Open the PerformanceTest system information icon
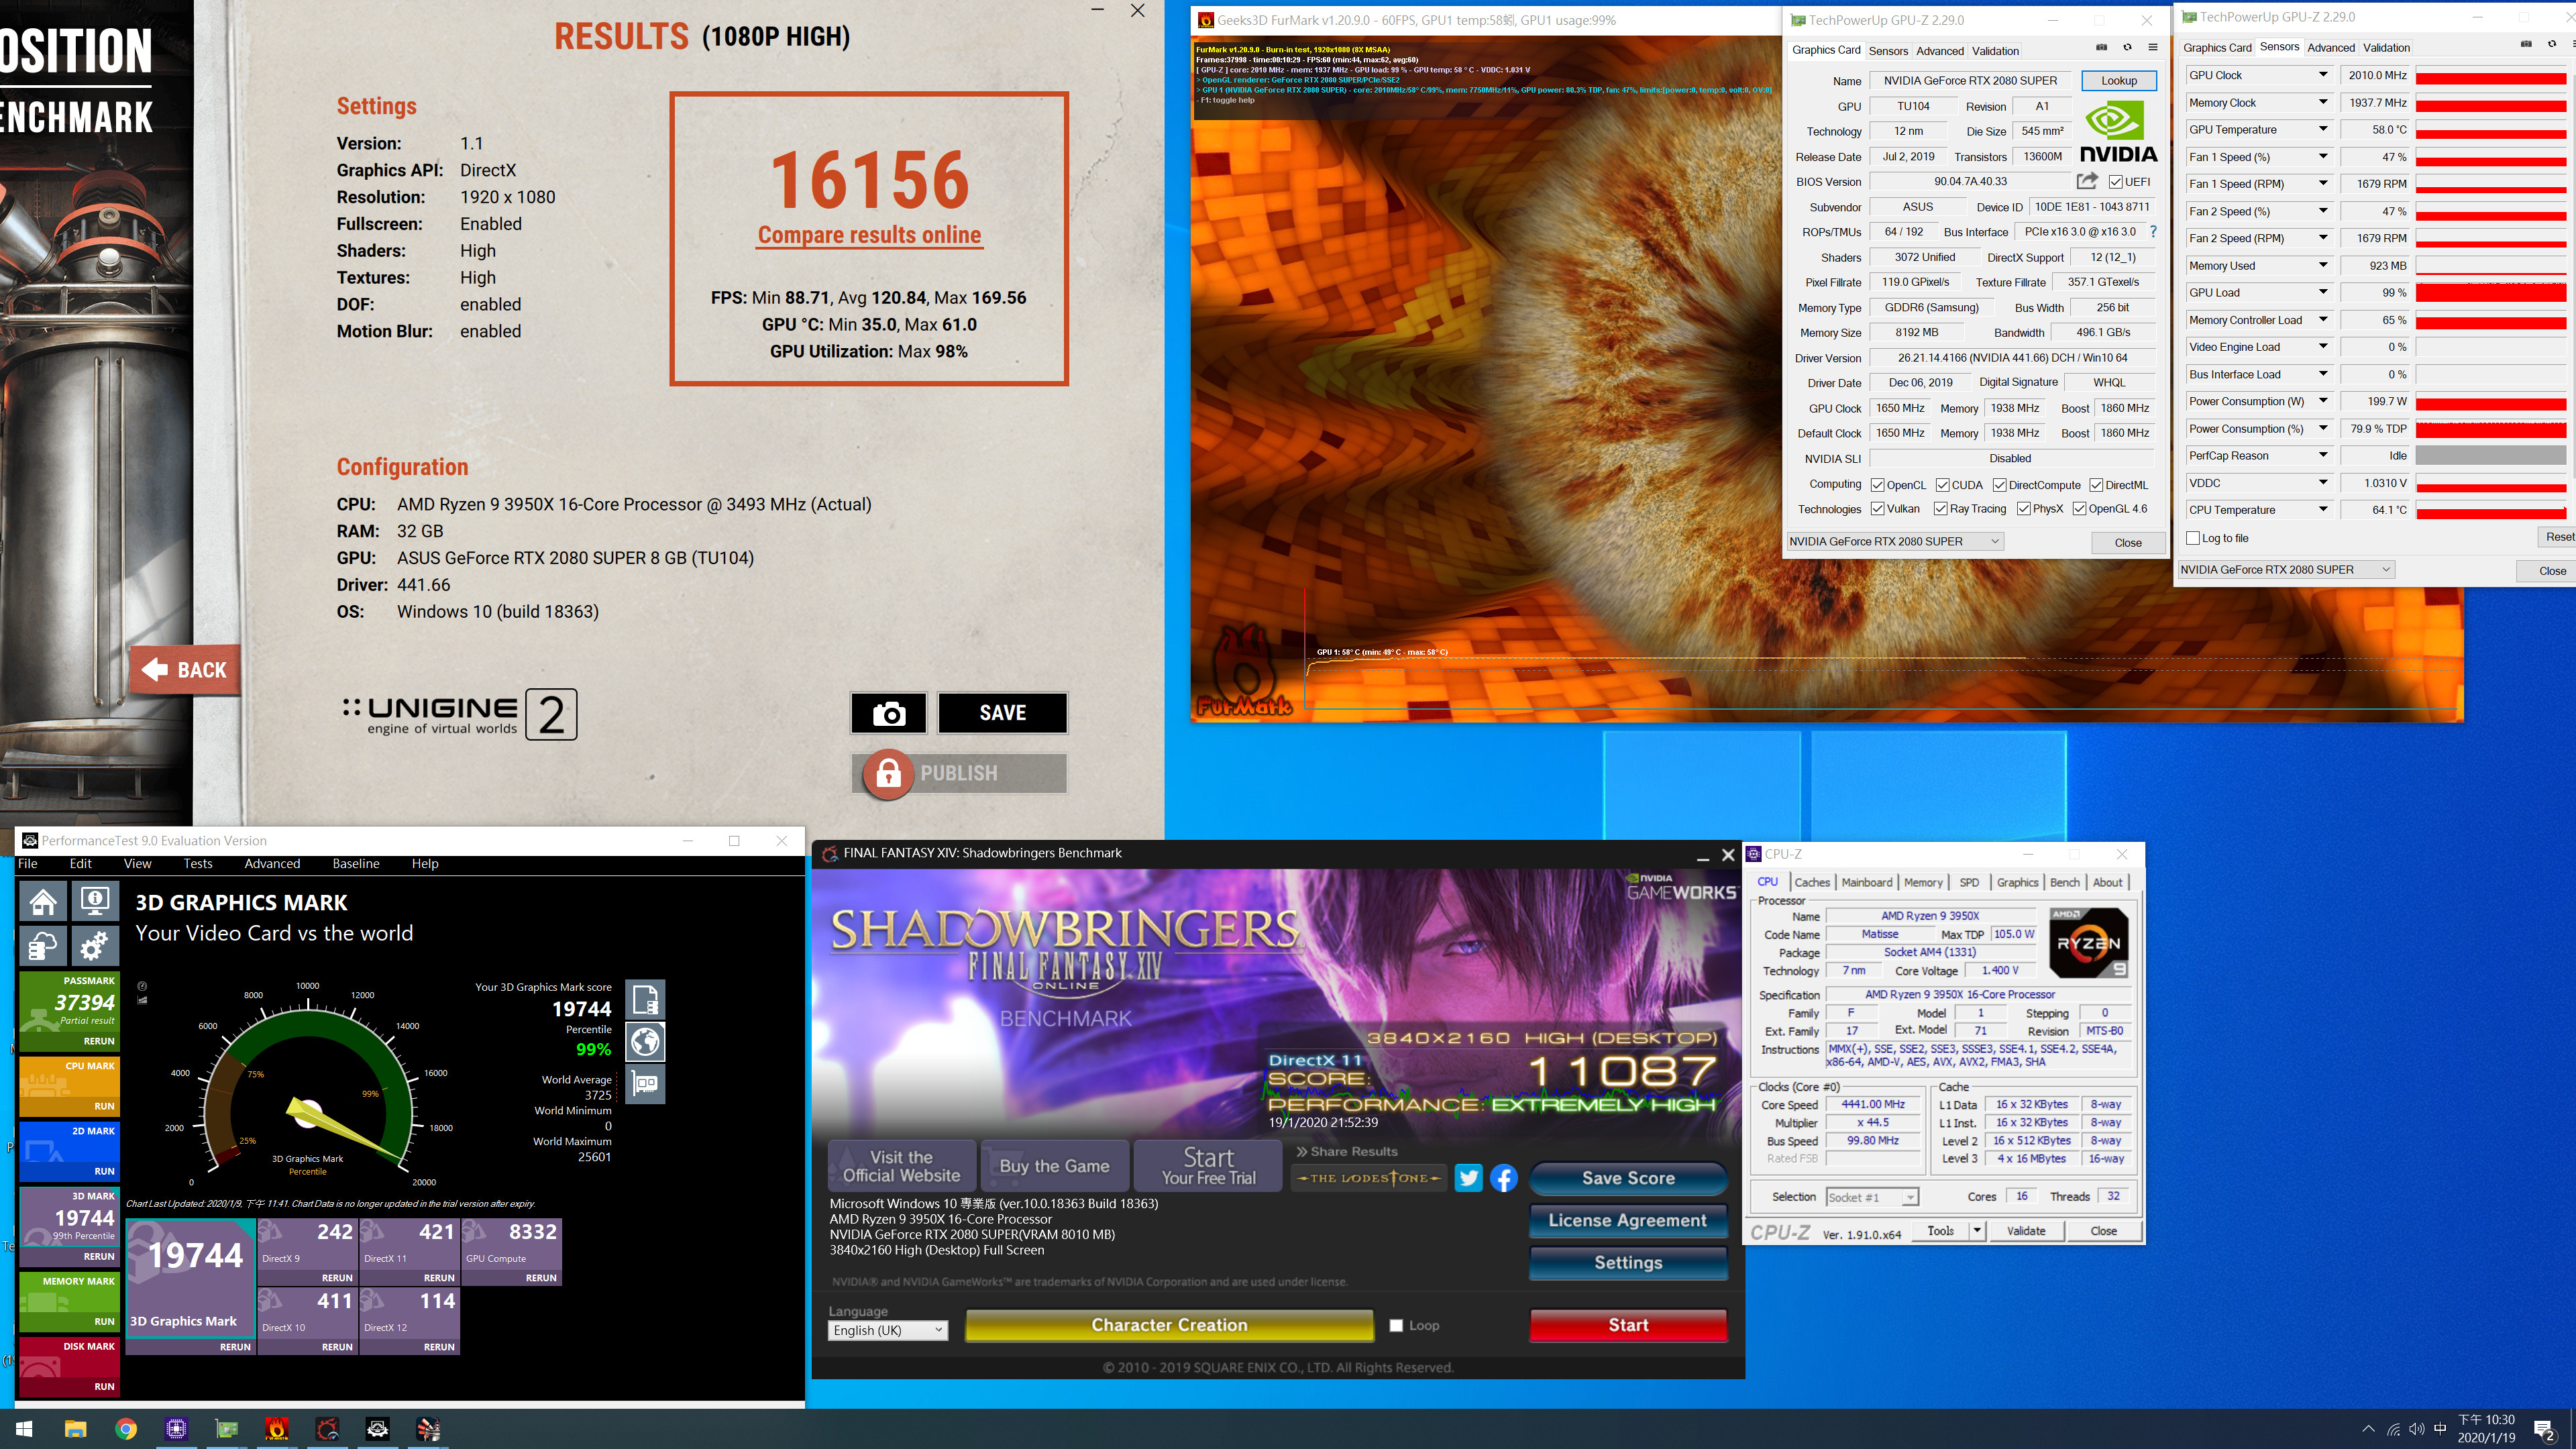 95,901
